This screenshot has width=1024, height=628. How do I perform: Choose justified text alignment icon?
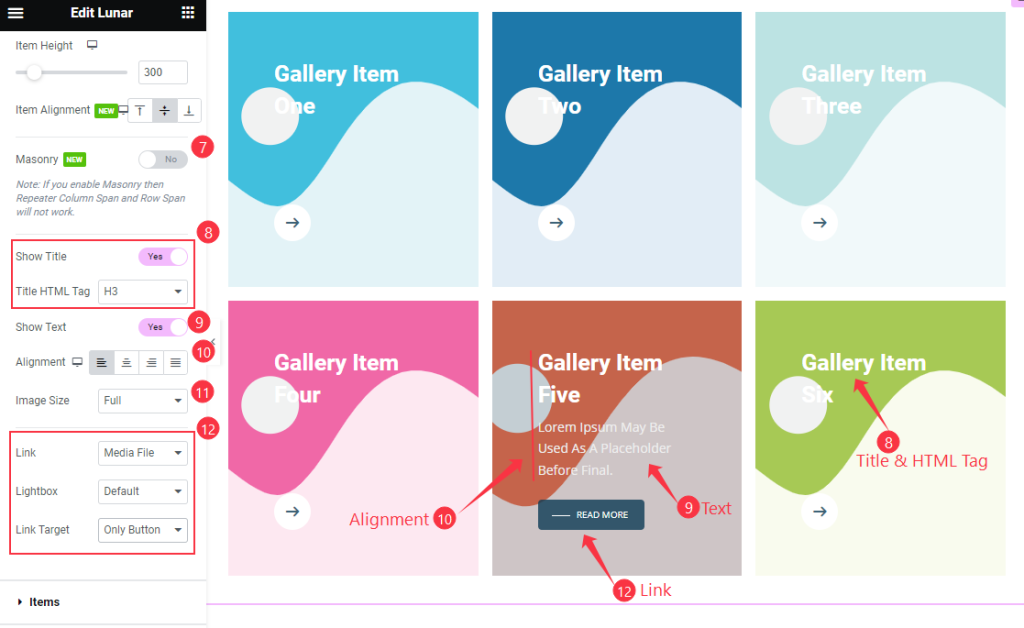click(x=176, y=362)
